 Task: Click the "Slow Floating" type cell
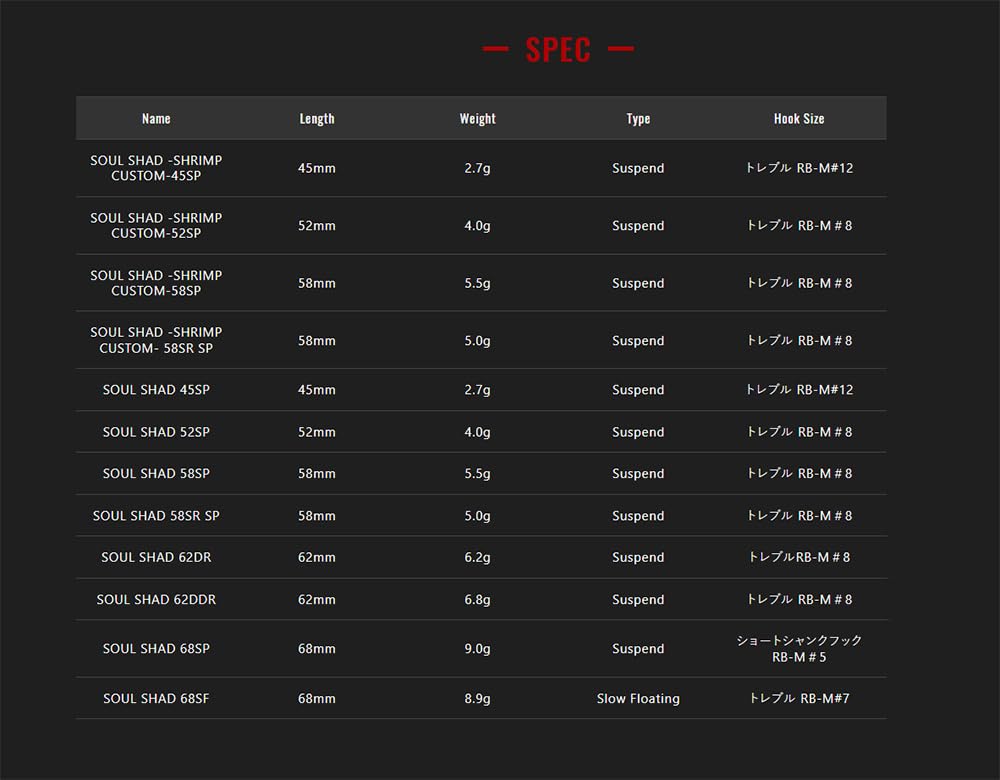pyautogui.click(x=638, y=699)
